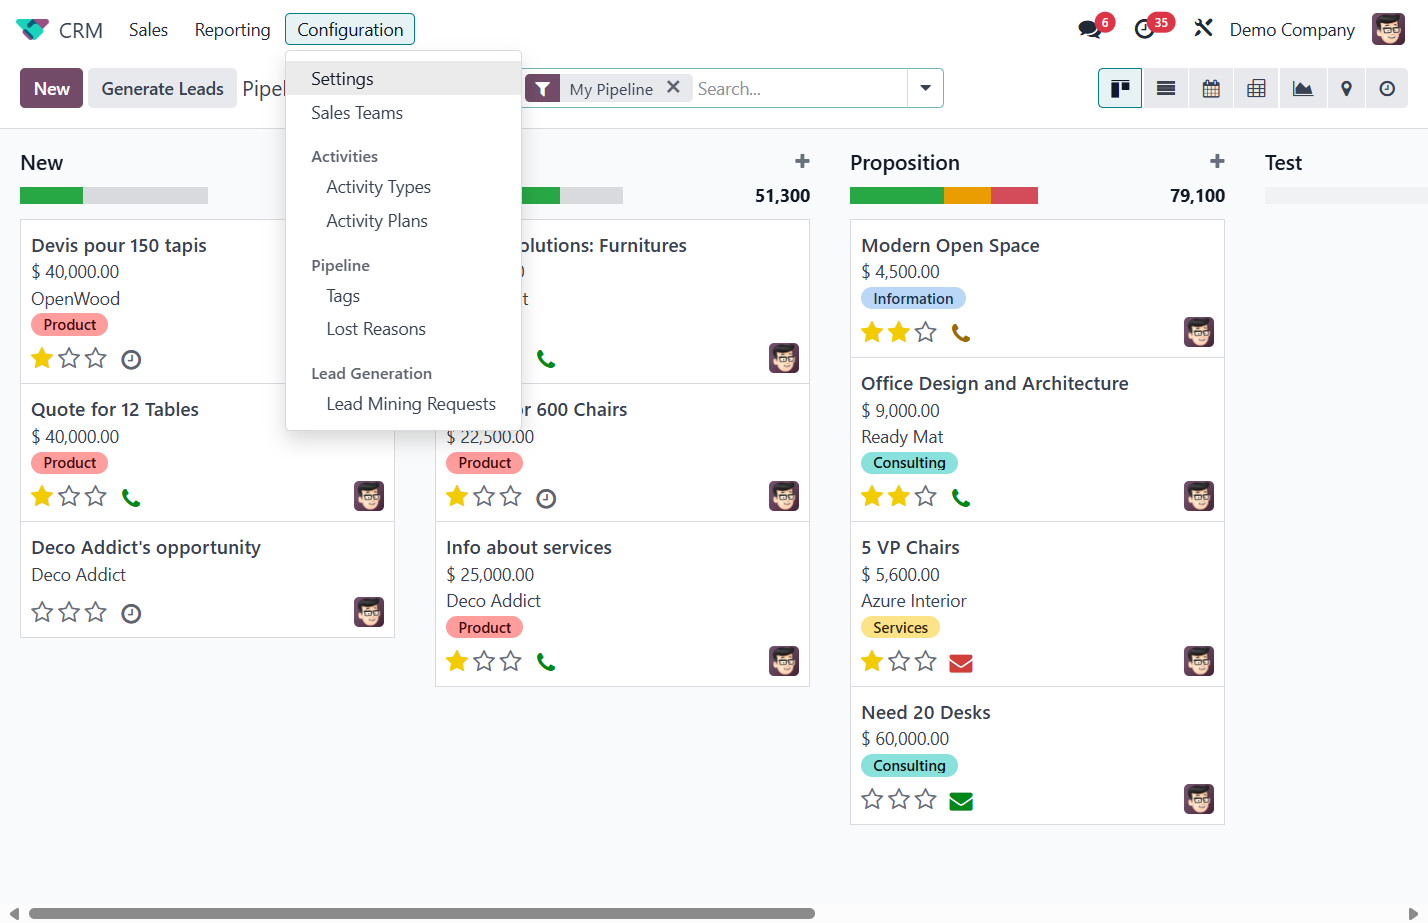The image size is (1428, 923).
Task: Open the Configuration dropdown menu
Action: pos(350,30)
